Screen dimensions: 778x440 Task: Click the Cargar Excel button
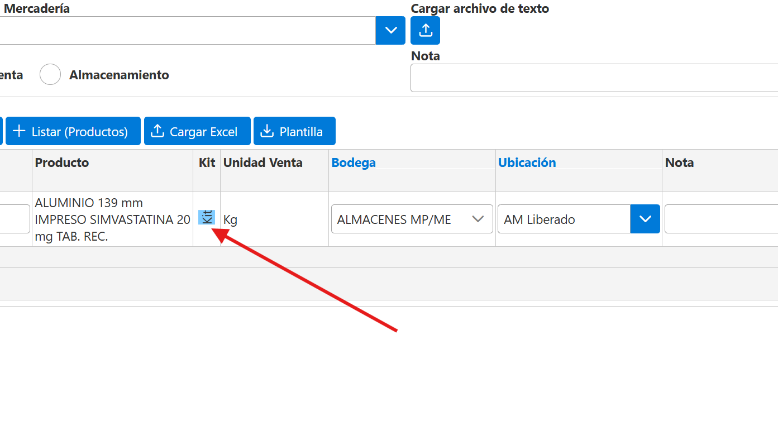(x=197, y=131)
